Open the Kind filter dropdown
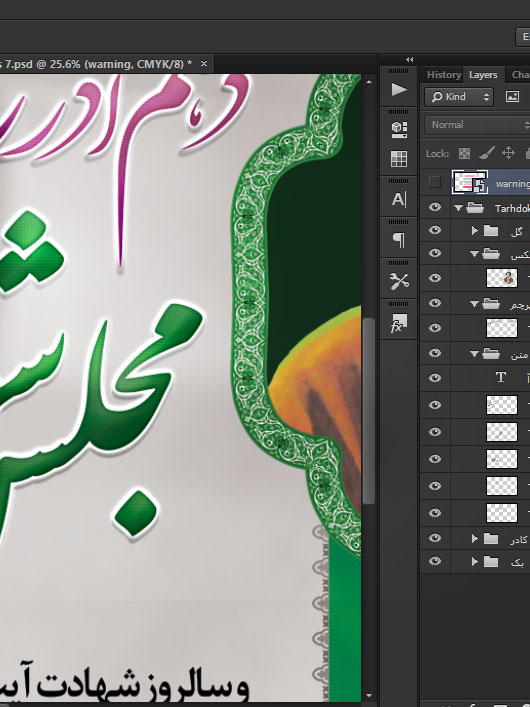The image size is (530, 707). coord(459,96)
